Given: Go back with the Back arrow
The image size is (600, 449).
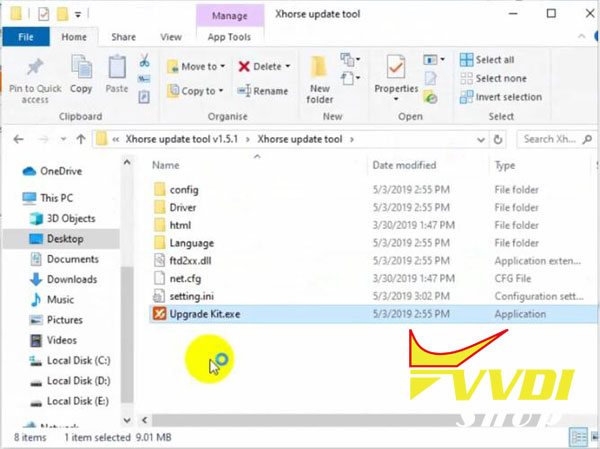Looking at the screenshot, I should 18,139.
